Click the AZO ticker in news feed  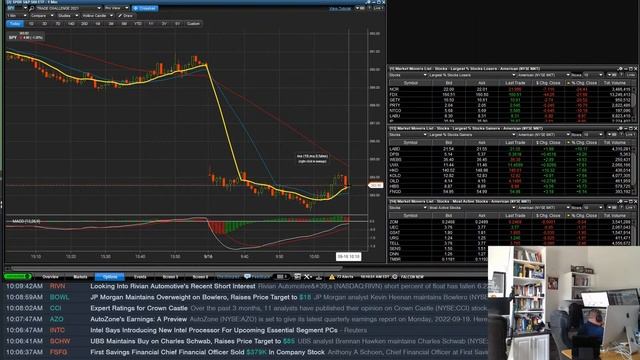click(x=57, y=319)
